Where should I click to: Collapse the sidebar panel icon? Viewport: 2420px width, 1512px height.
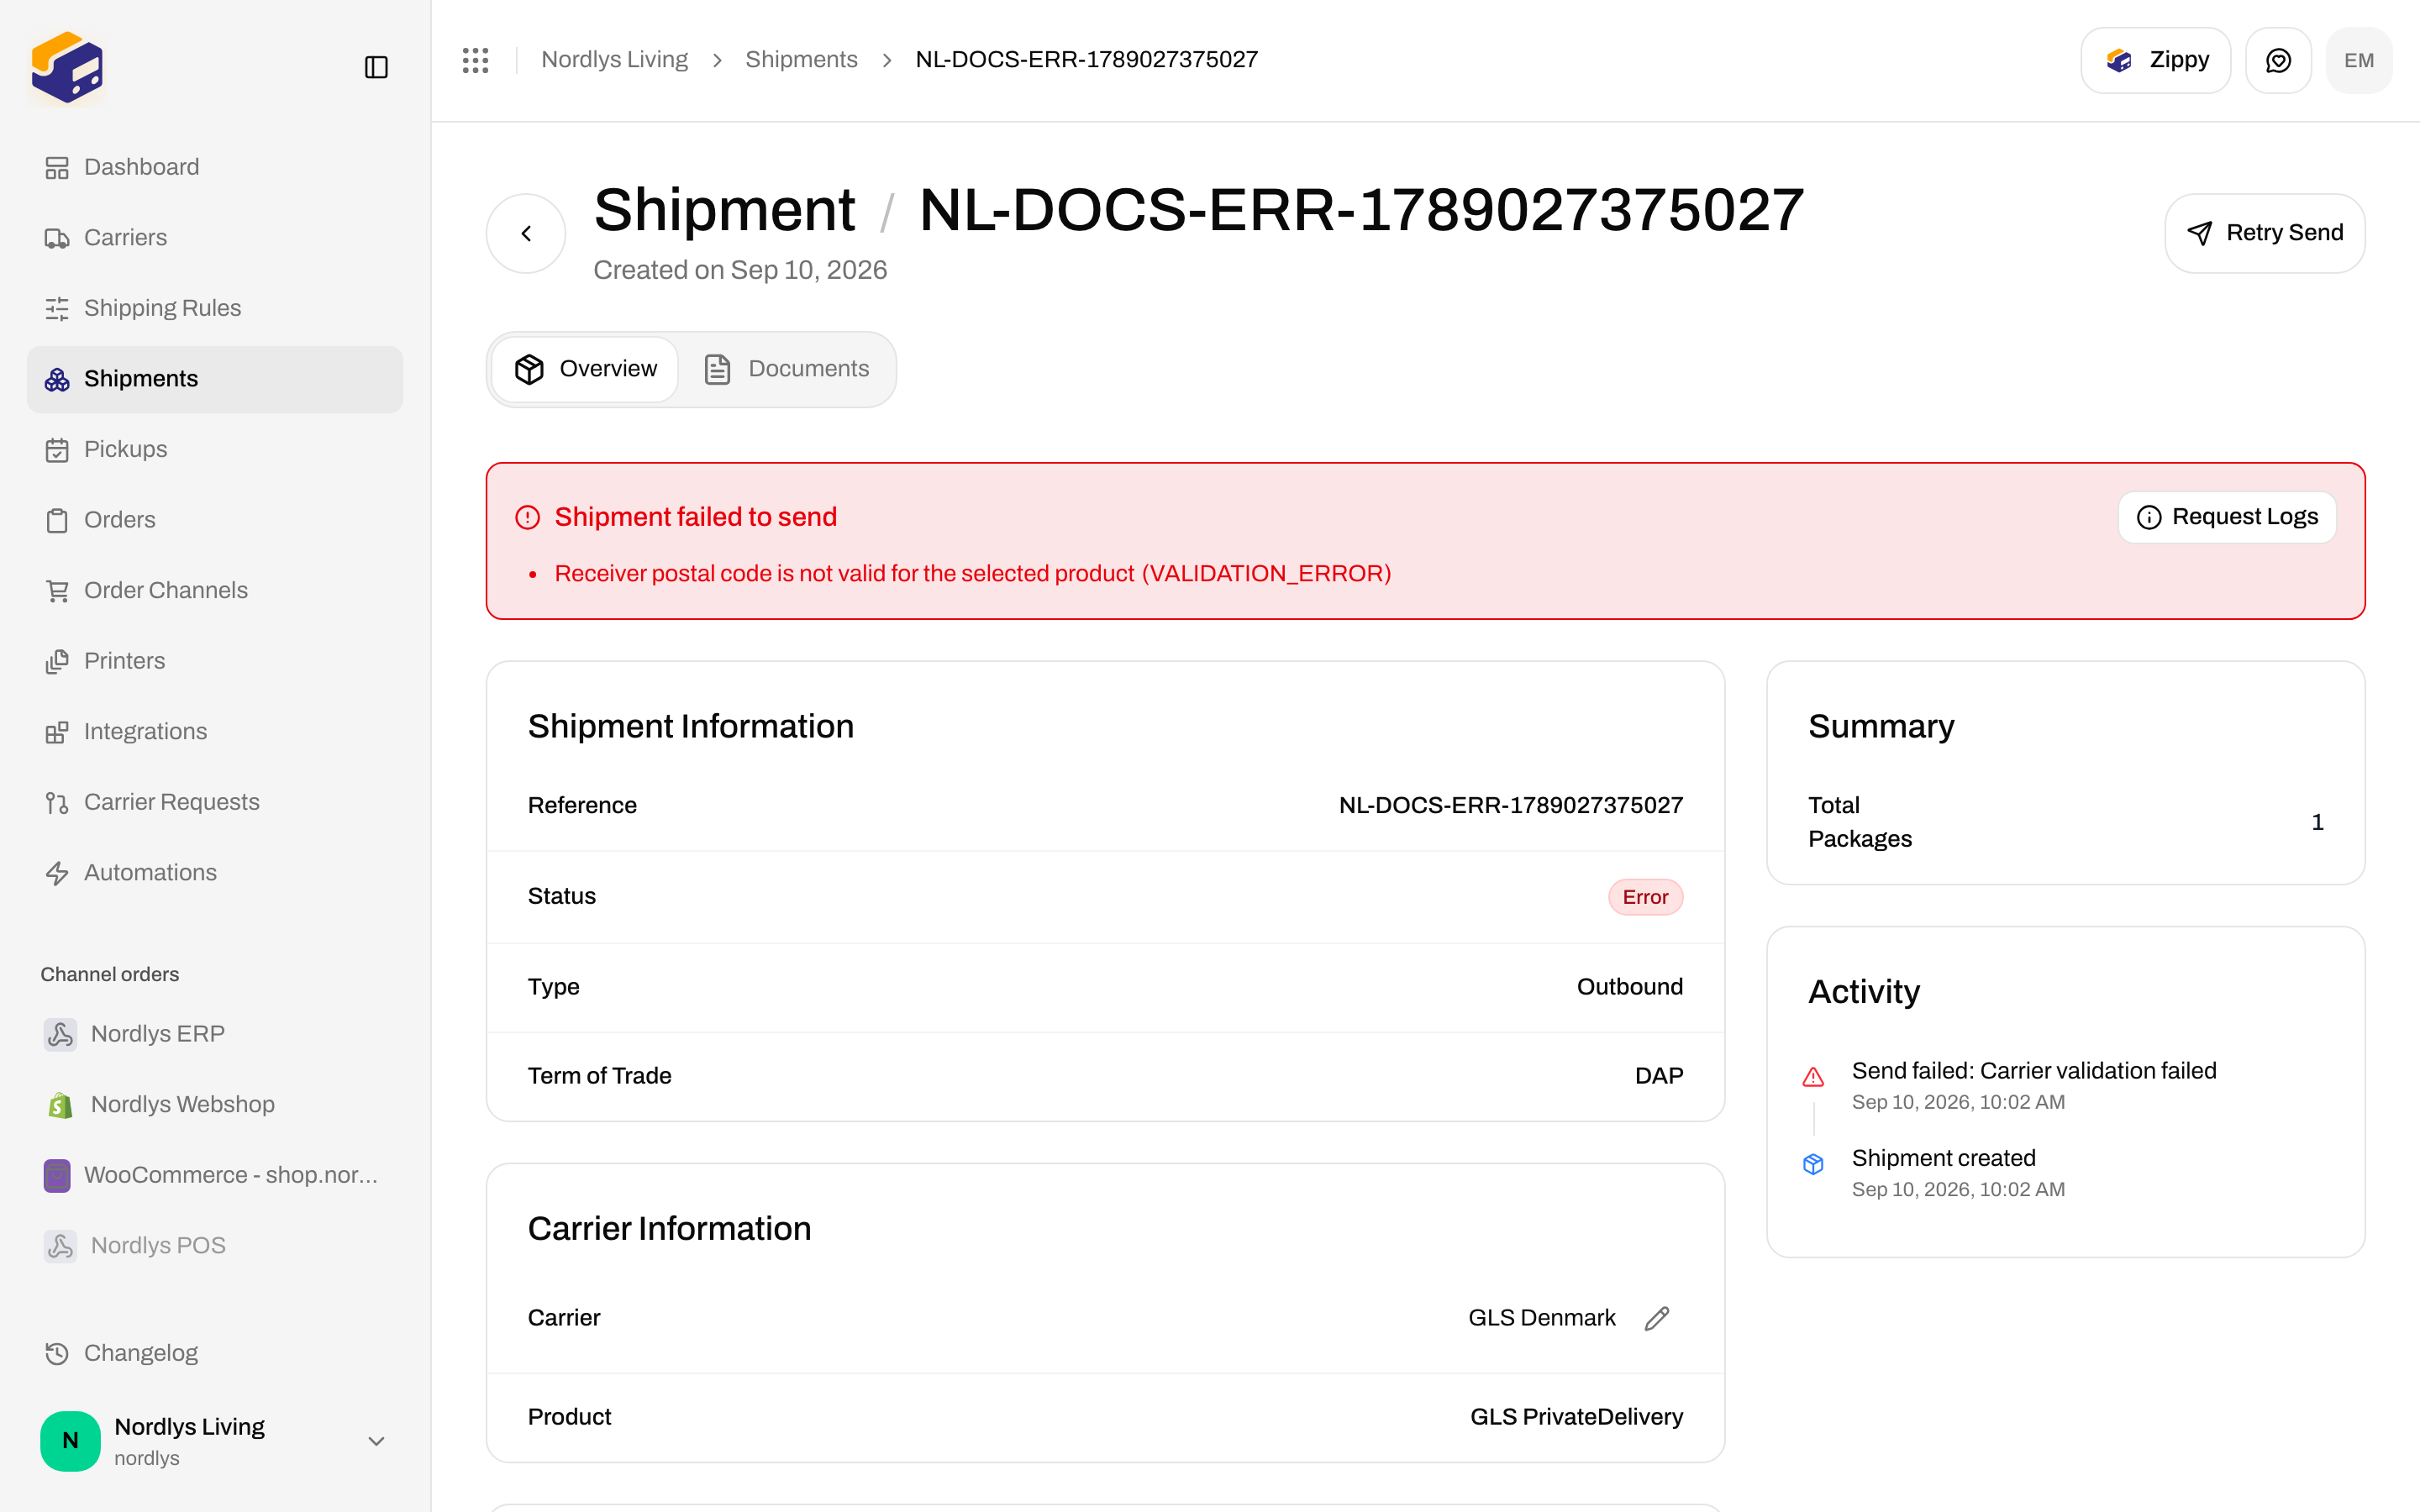pos(376,67)
